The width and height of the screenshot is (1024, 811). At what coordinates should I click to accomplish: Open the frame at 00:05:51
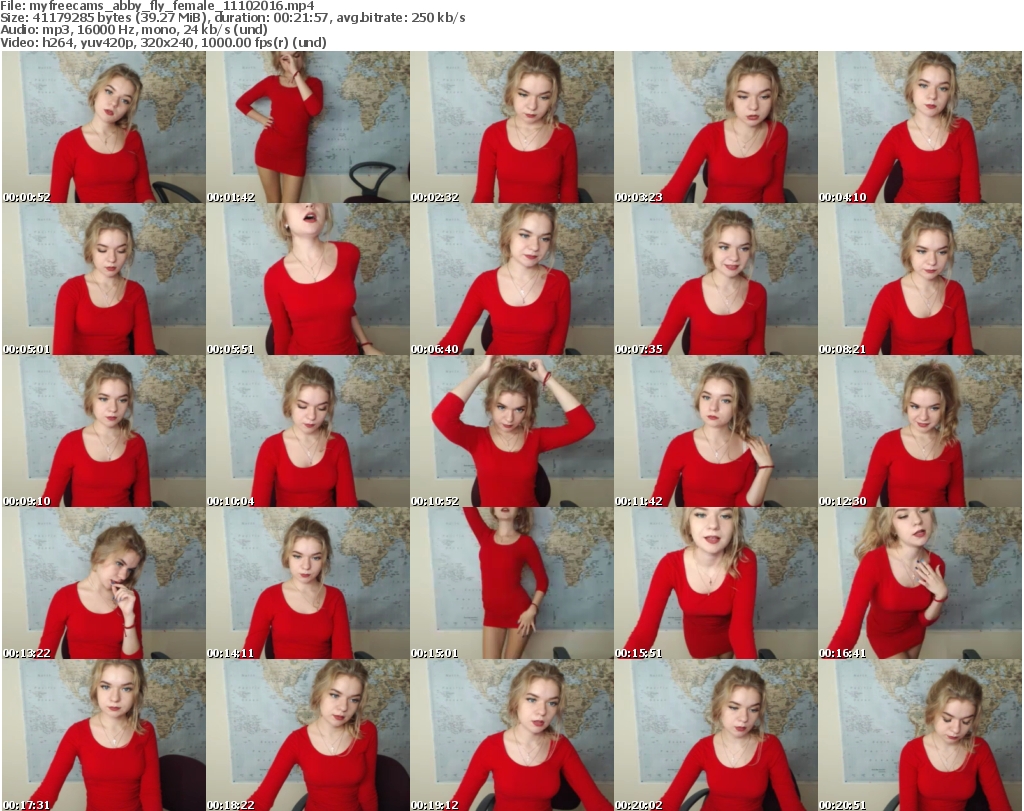tap(308, 279)
